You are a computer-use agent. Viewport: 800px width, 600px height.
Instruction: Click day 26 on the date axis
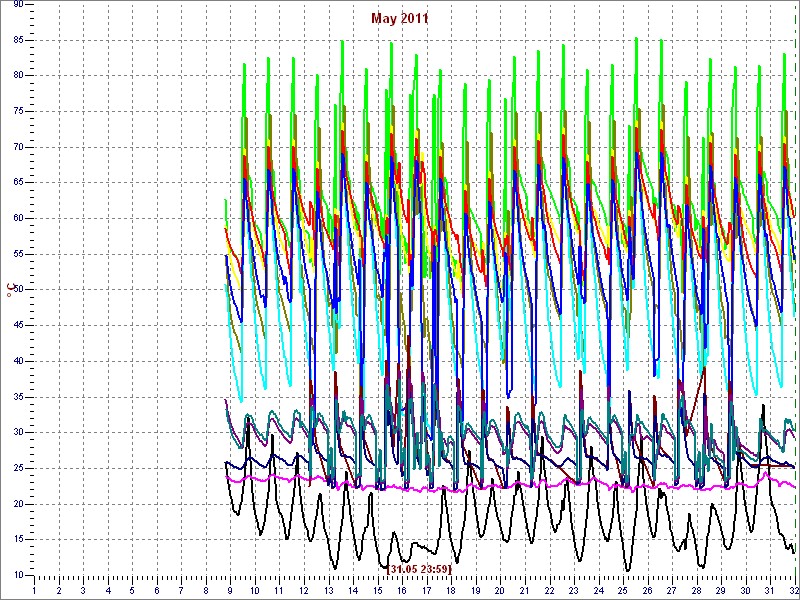click(646, 591)
